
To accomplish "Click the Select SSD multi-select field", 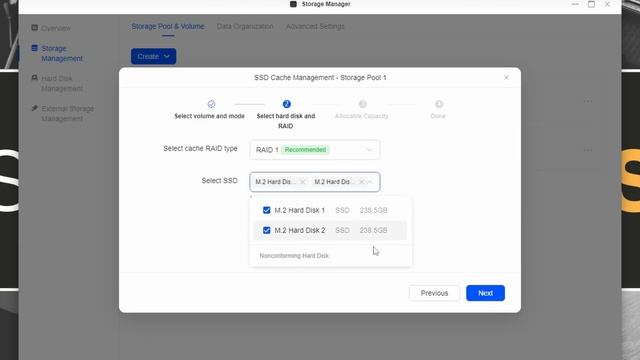I will point(315,182).
